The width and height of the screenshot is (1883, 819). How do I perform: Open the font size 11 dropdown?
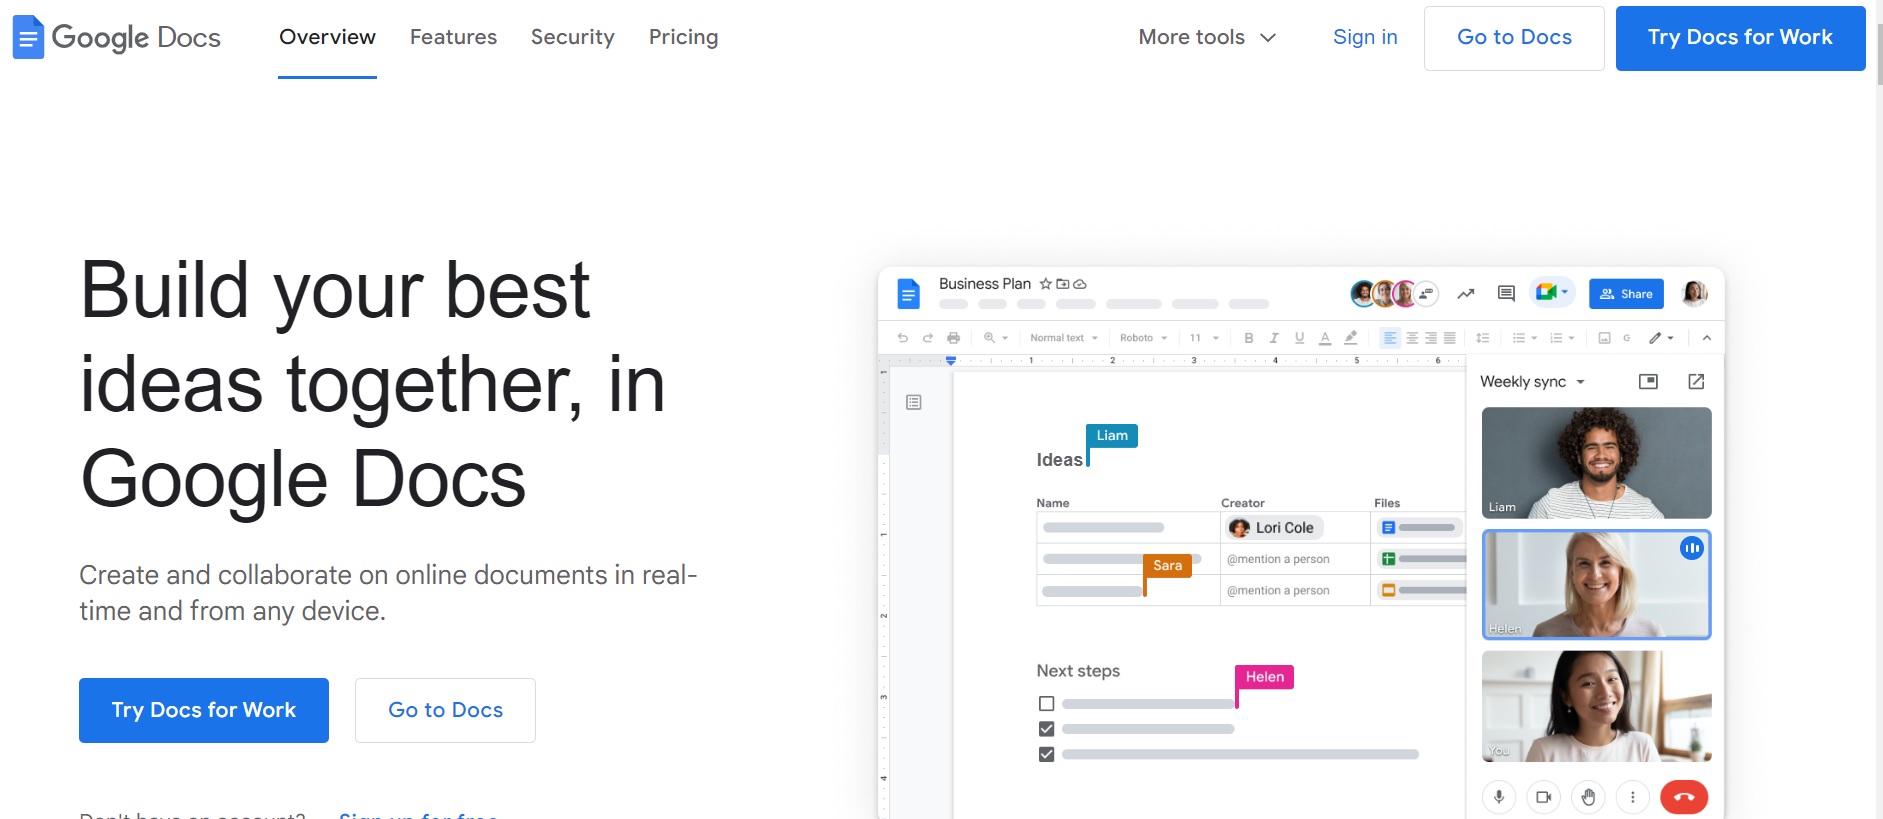1204,338
